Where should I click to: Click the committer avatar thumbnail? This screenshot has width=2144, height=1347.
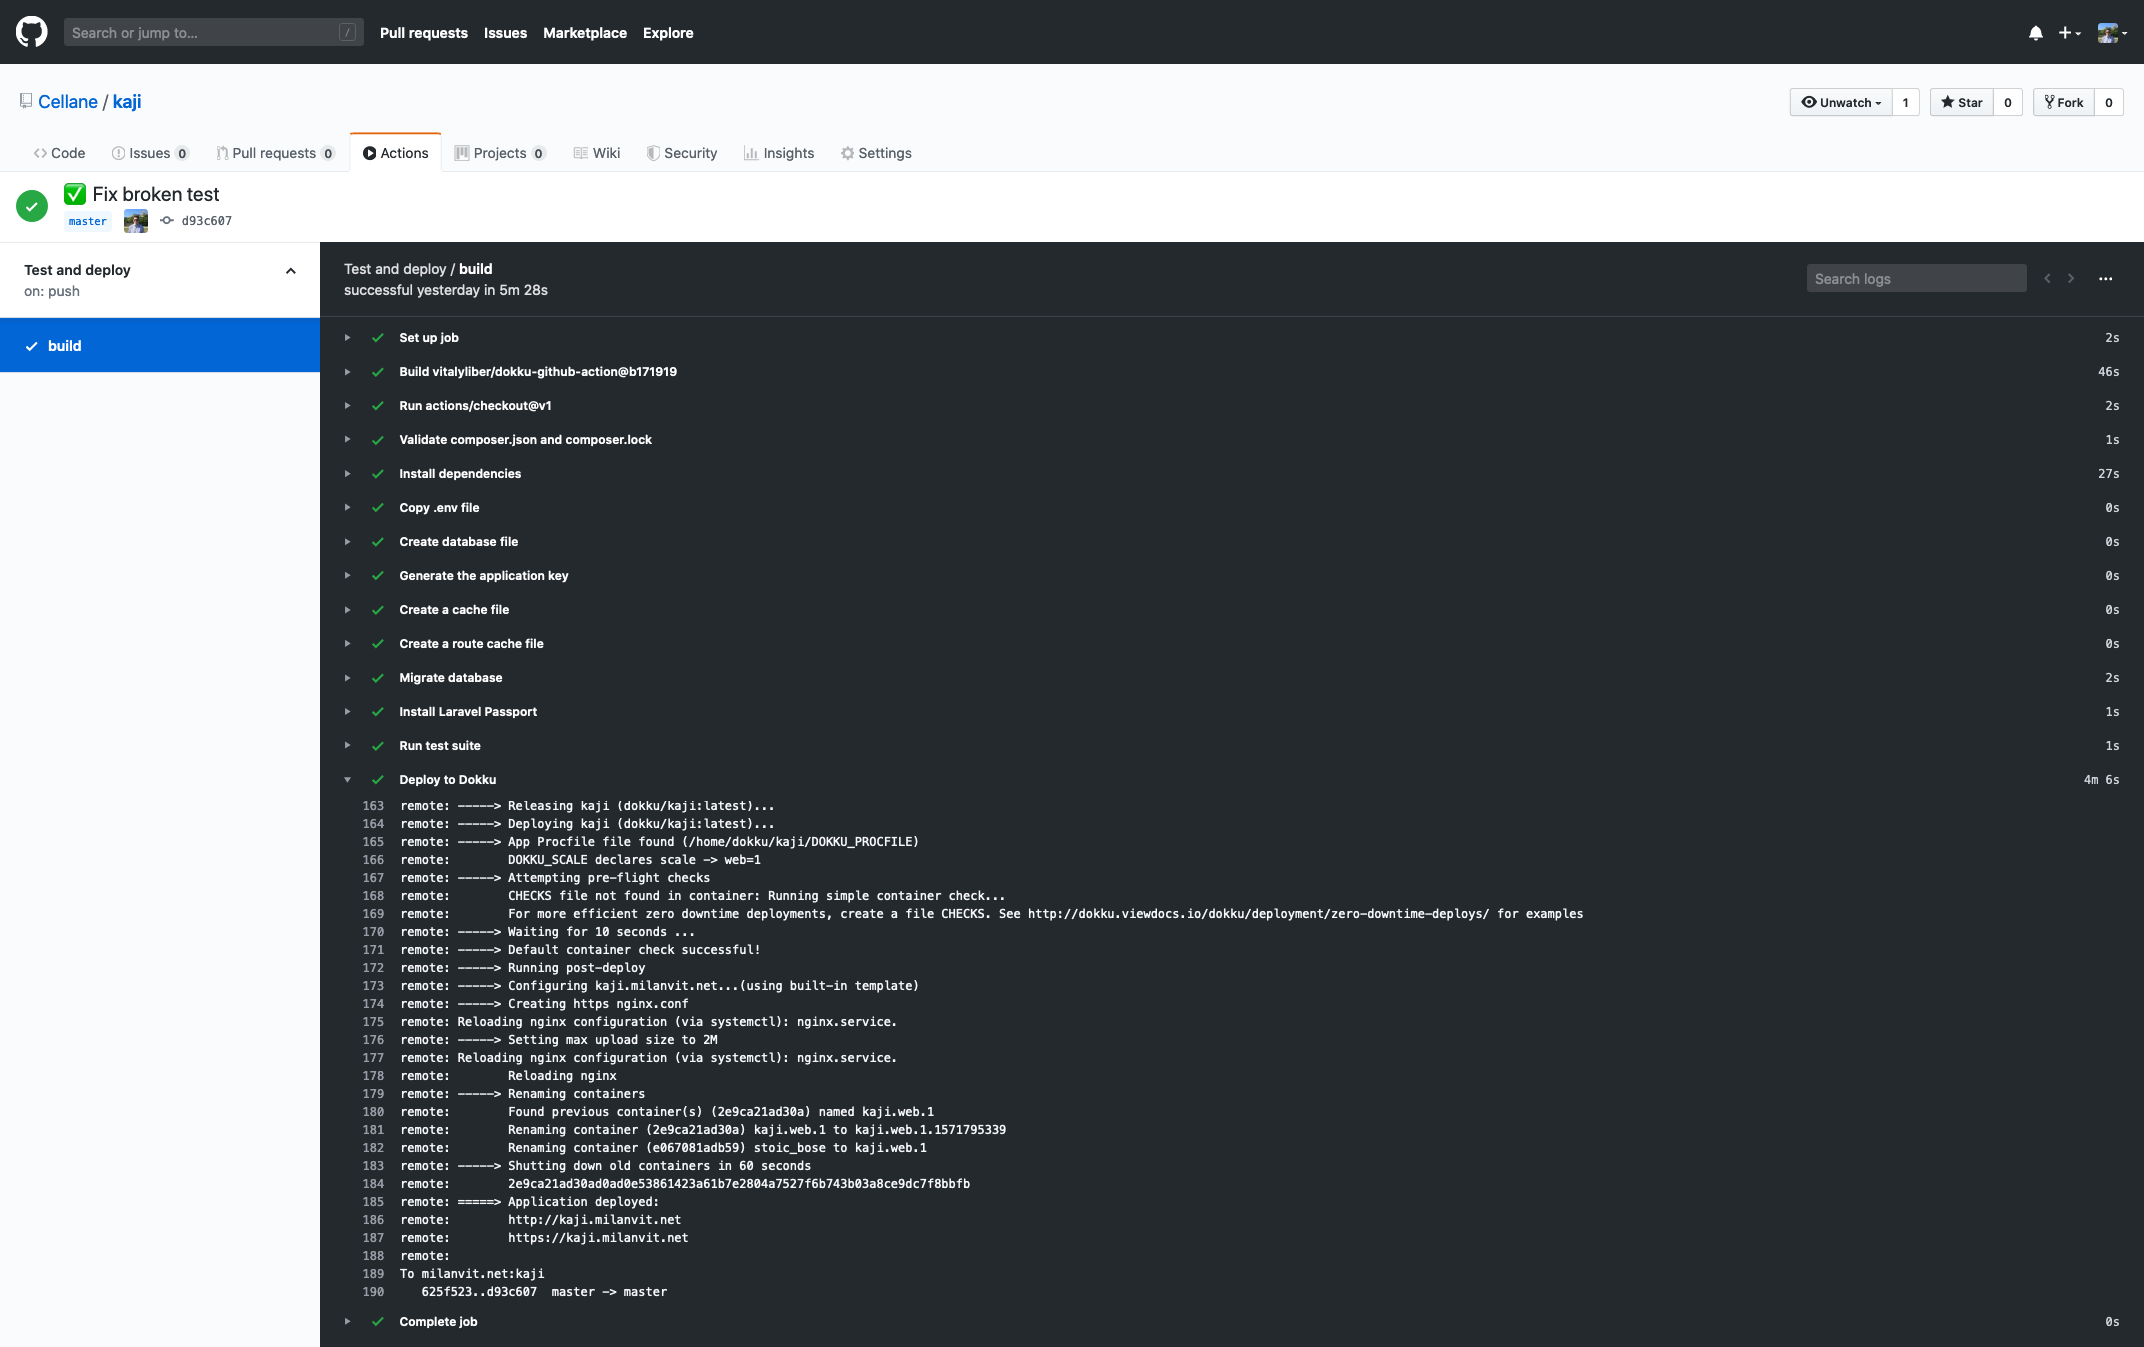tap(136, 221)
